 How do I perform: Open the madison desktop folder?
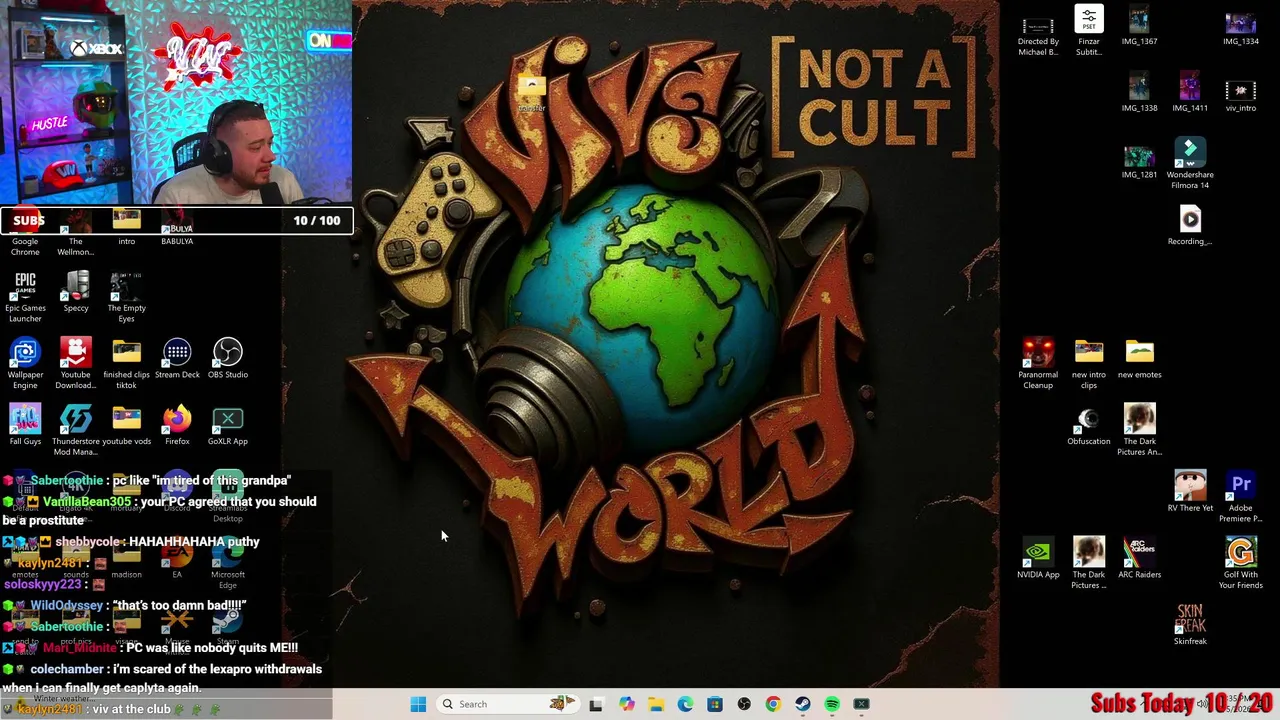click(127, 560)
